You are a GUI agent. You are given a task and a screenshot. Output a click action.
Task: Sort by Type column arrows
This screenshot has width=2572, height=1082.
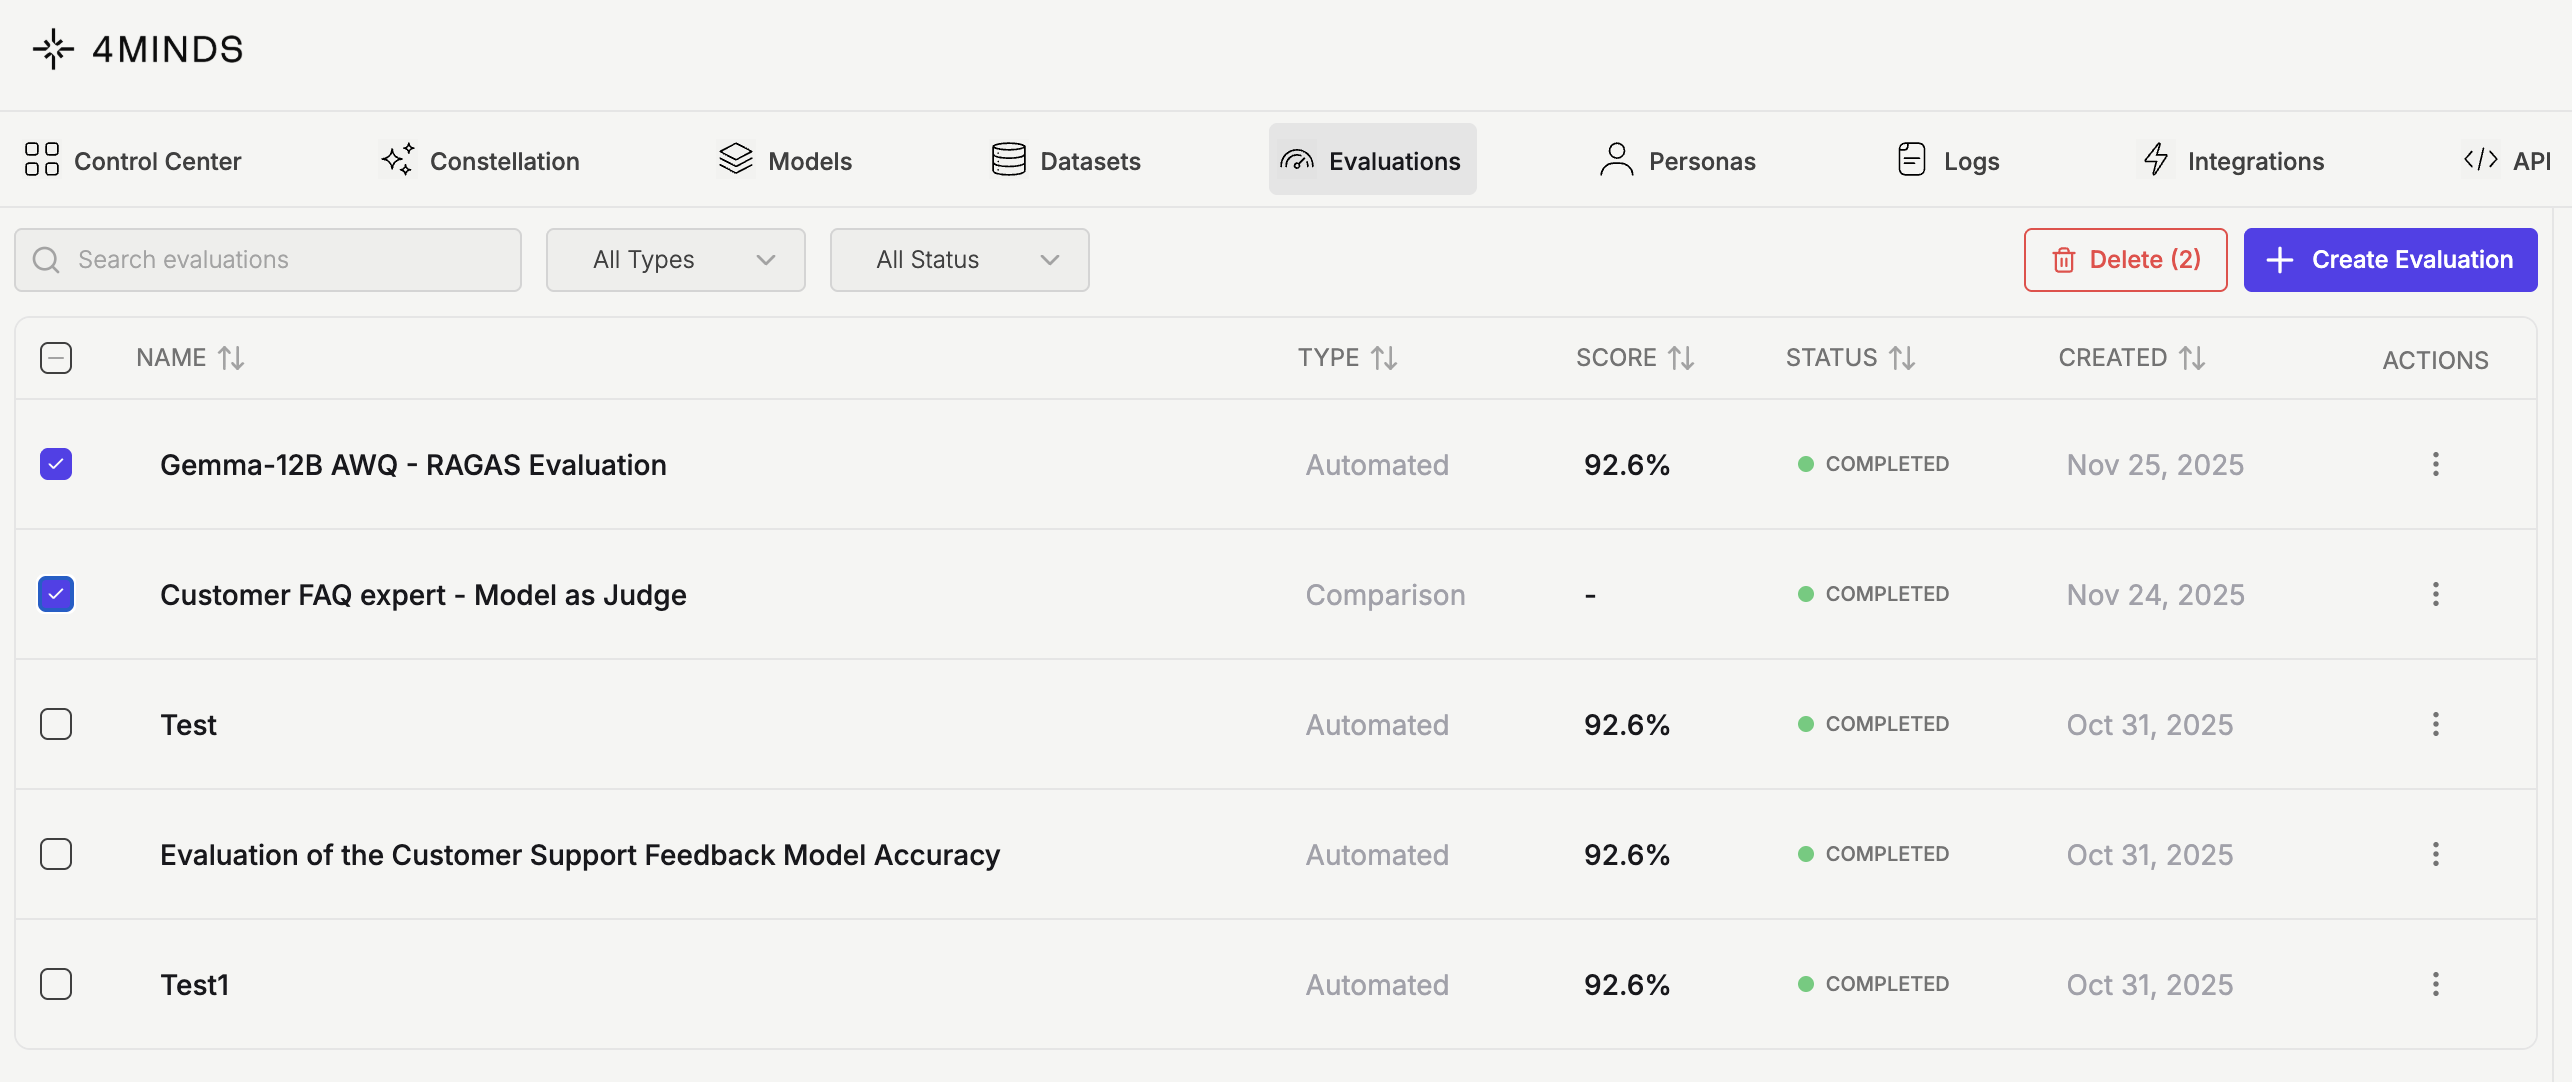tap(1384, 358)
